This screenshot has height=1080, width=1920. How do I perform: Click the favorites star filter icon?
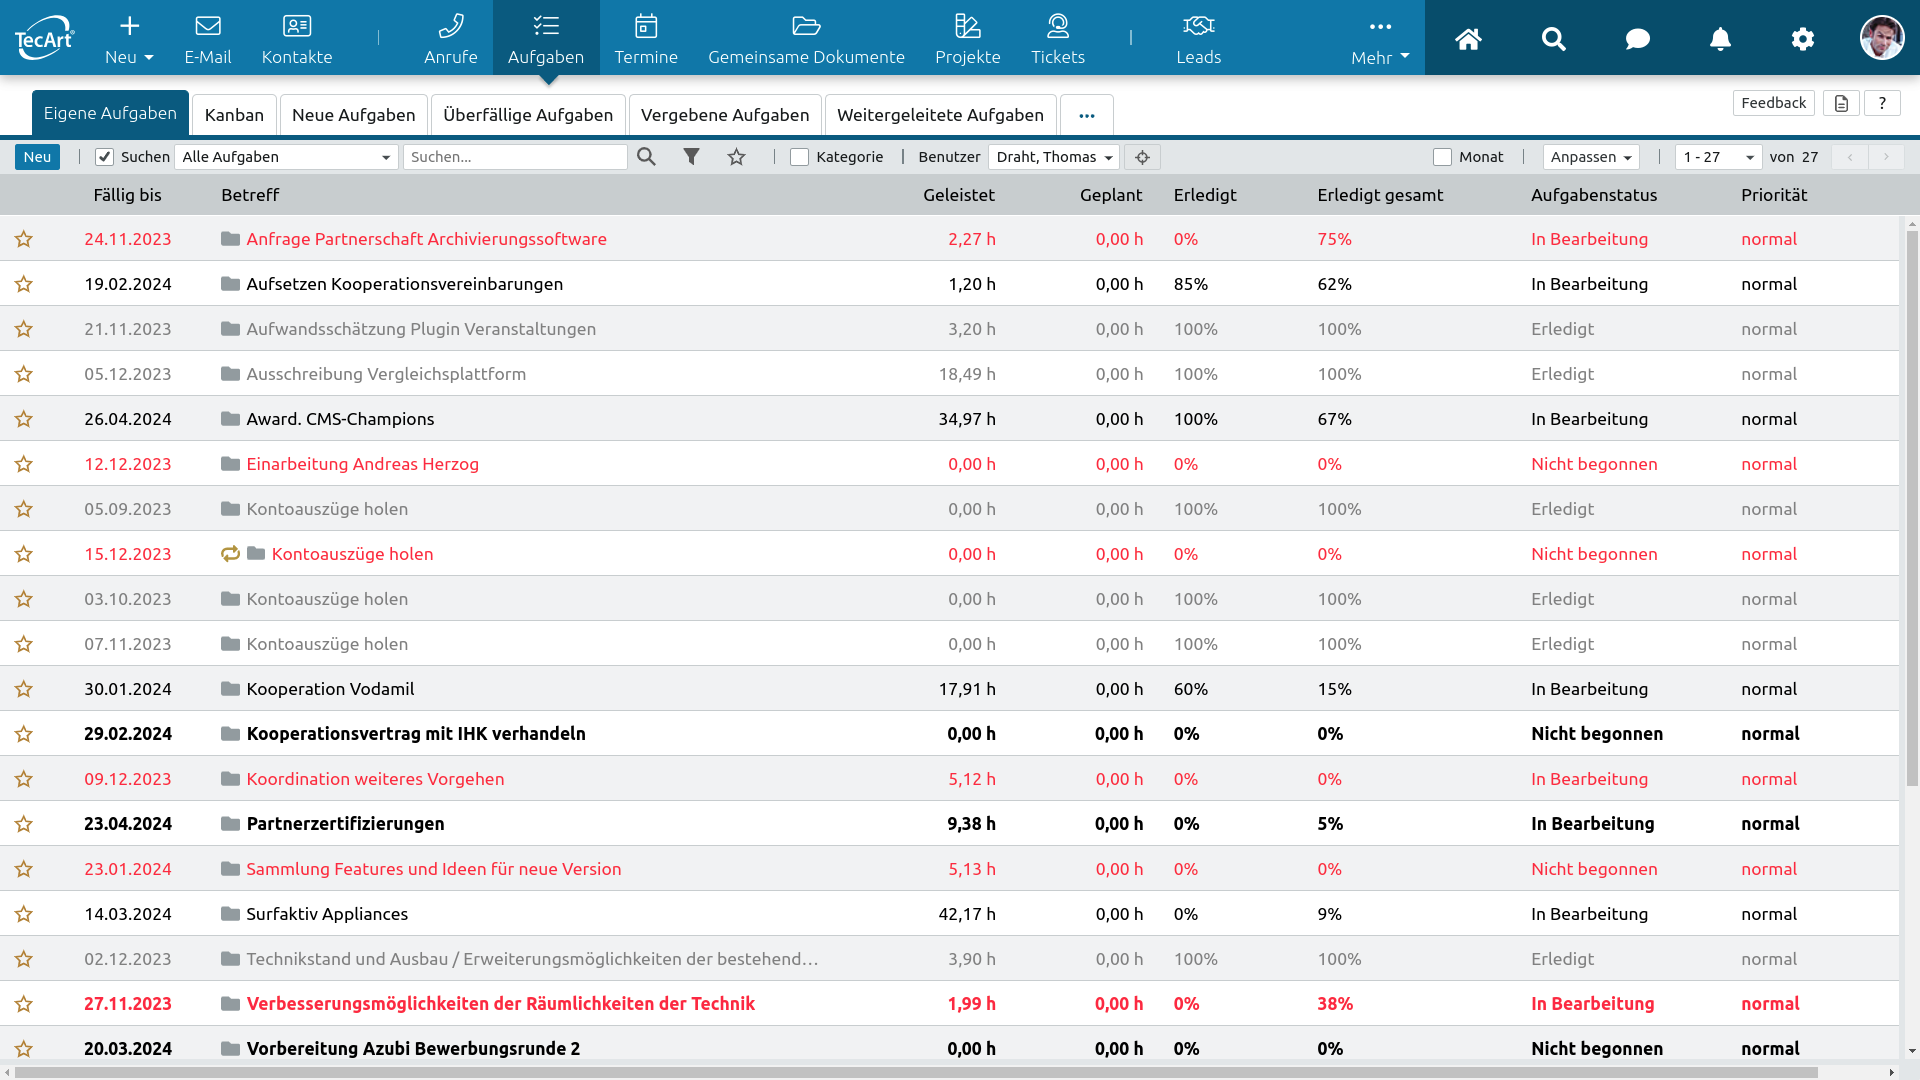(x=737, y=157)
